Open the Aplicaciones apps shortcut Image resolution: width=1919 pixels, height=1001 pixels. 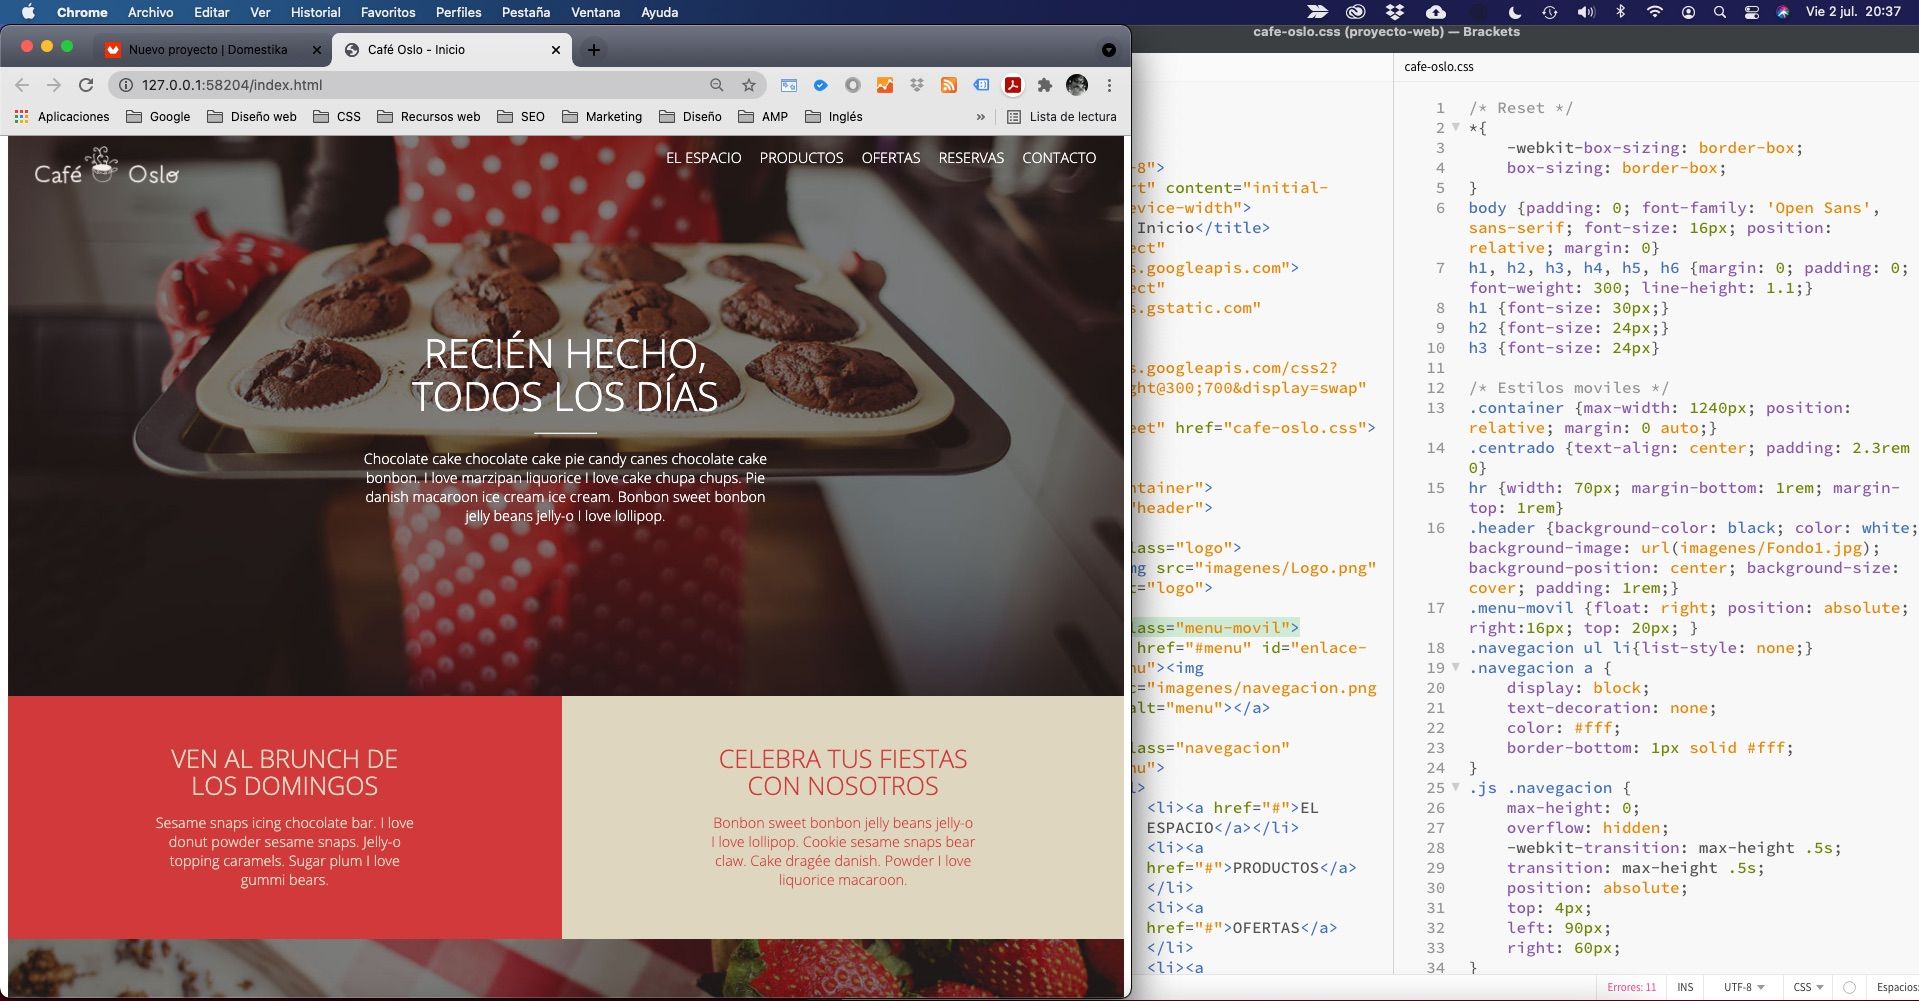(x=62, y=117)
